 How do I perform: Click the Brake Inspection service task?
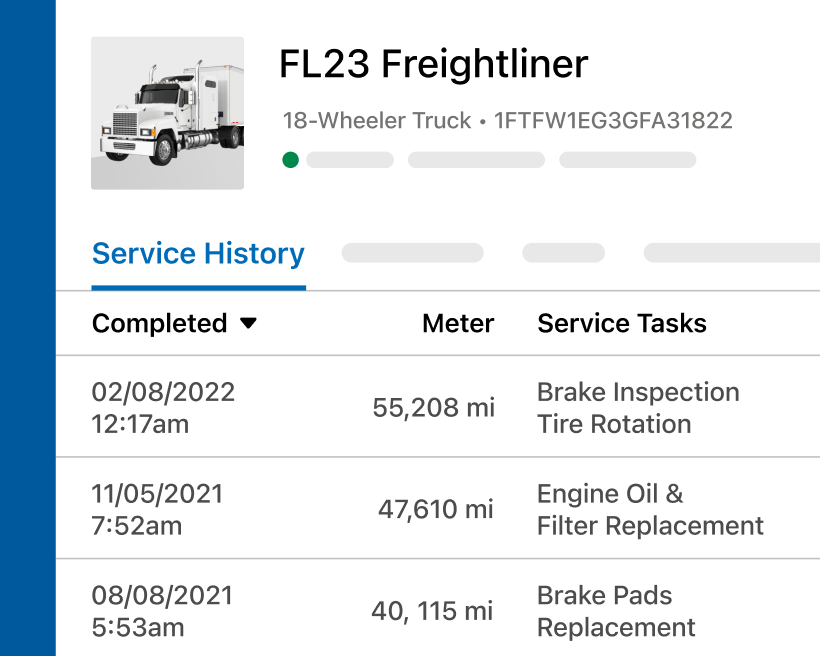coord(639,392)
